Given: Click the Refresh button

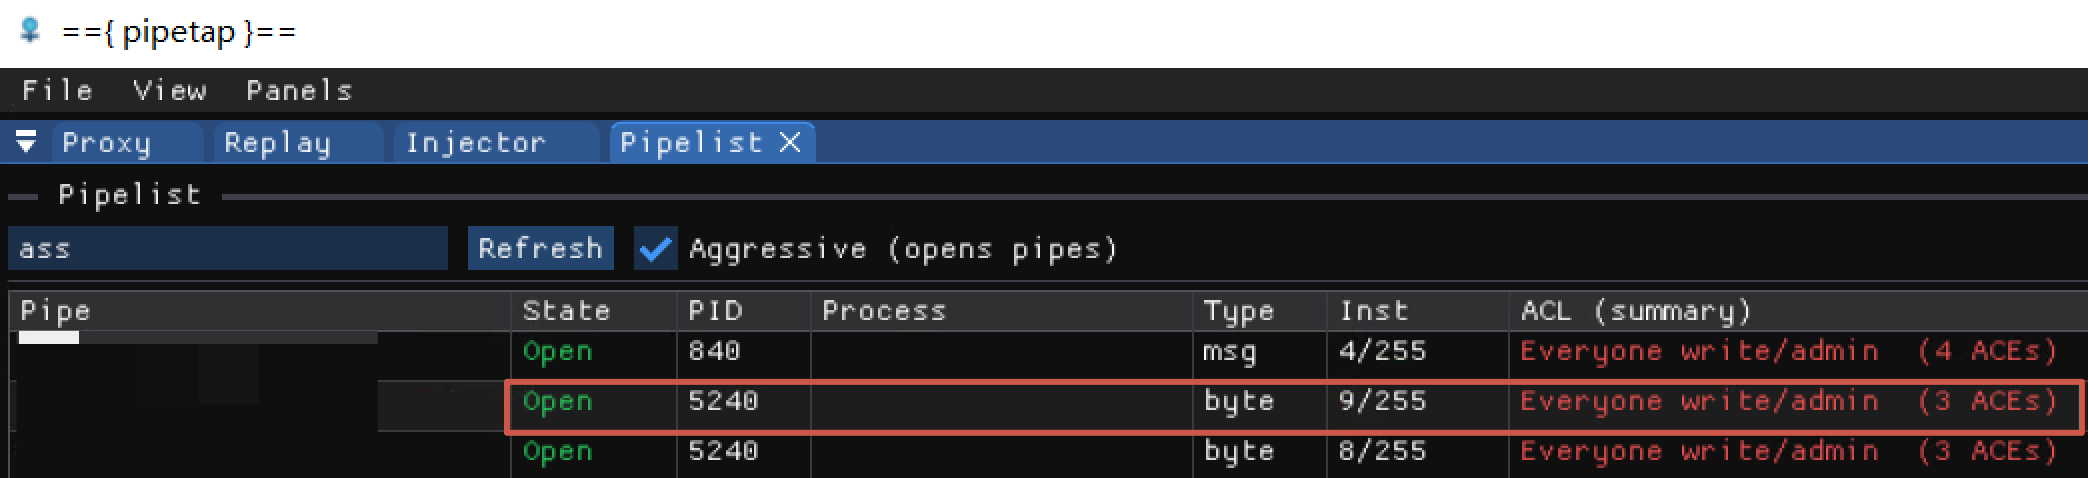Looking at the screenshot, I should 540,248.
